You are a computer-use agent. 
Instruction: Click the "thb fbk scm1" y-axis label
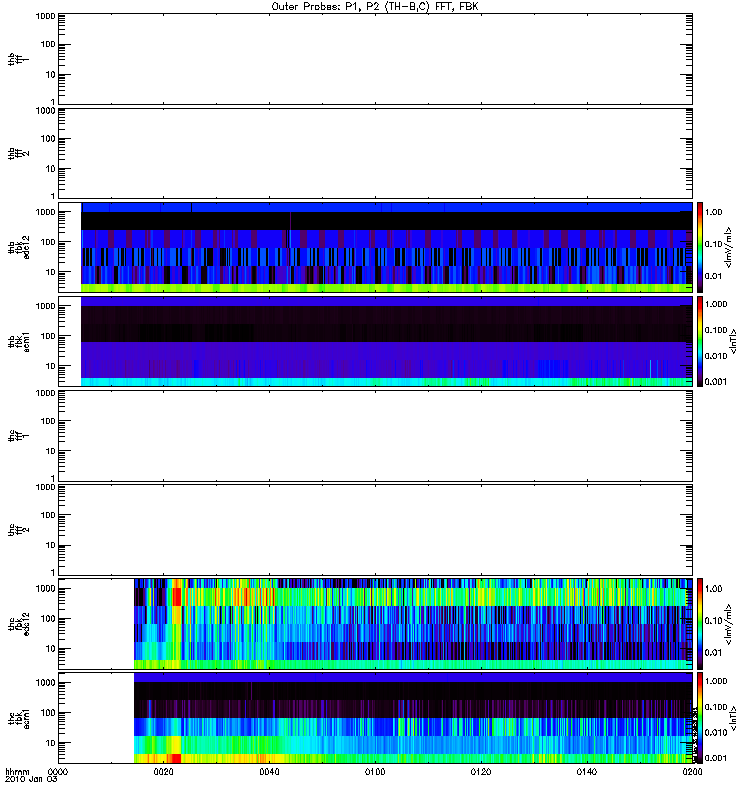click(x=19, y=341)
